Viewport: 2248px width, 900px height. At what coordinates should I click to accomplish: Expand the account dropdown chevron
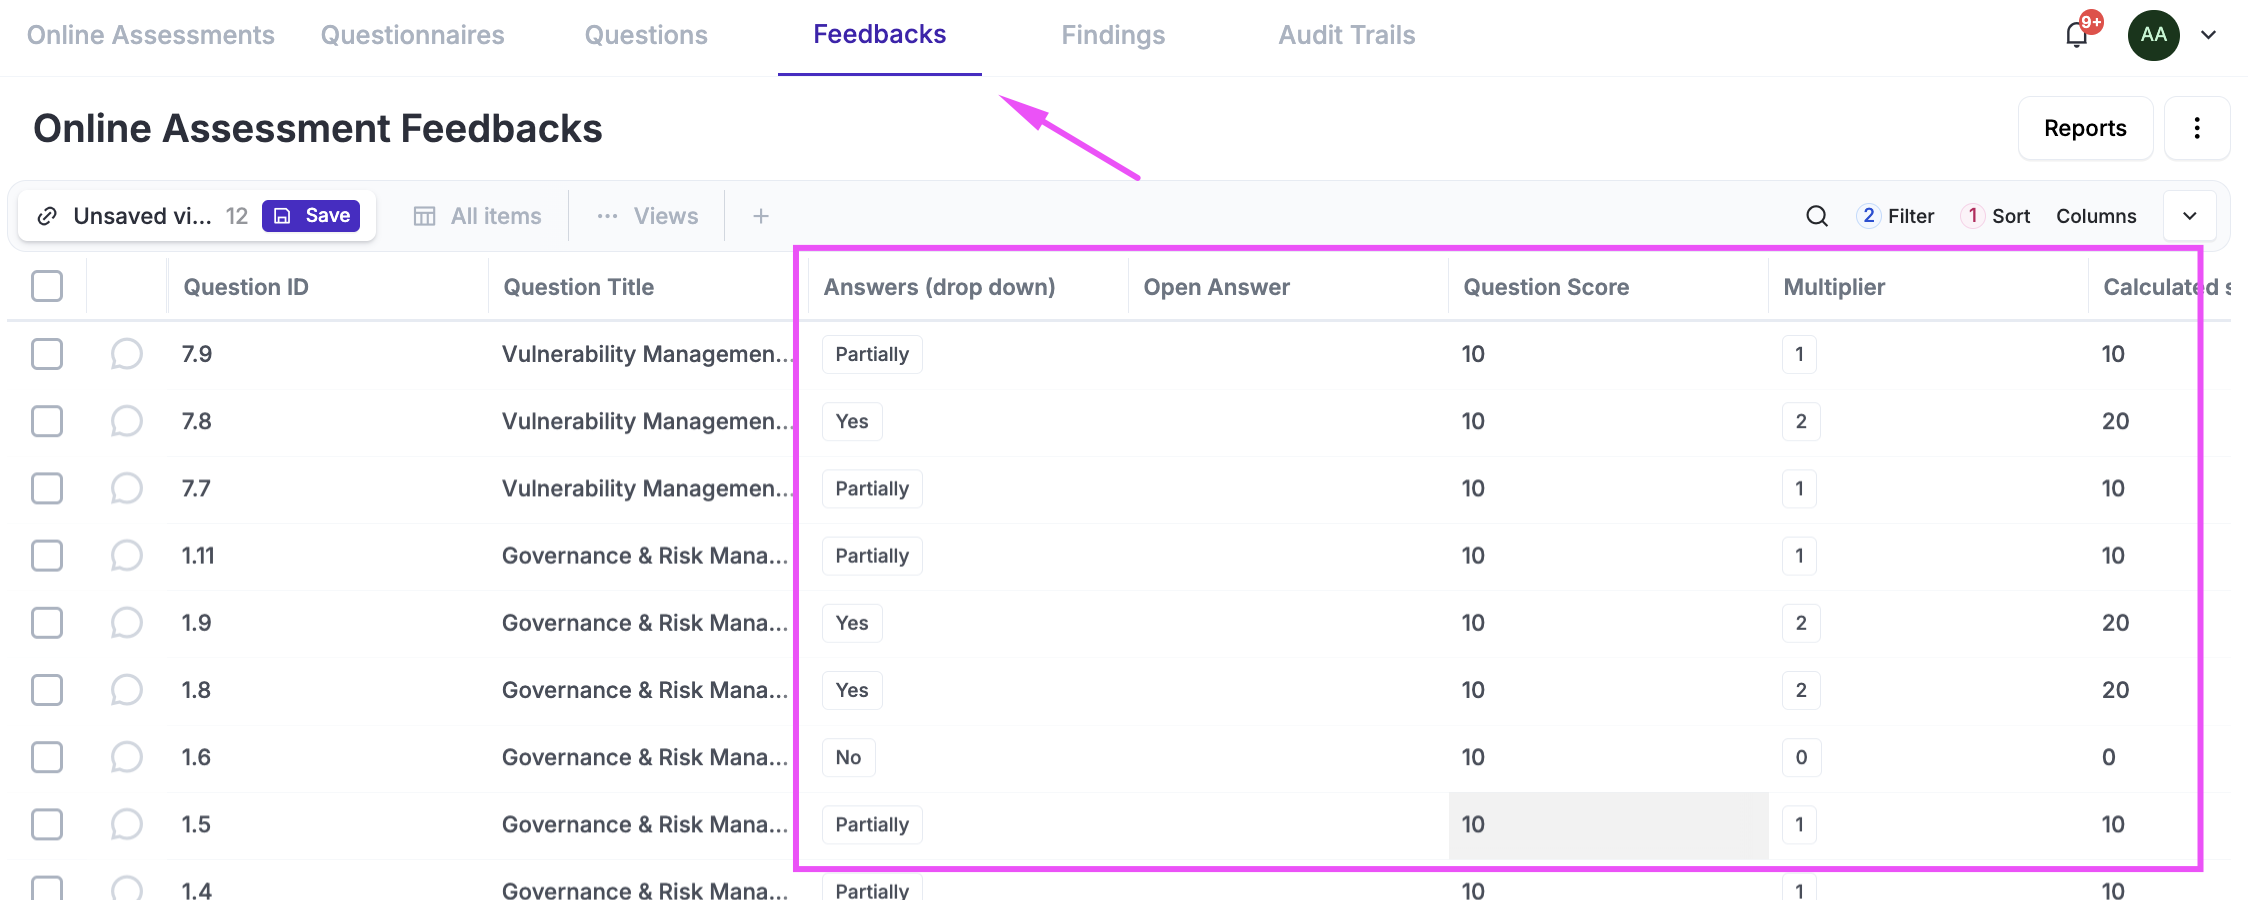[x=2208, y=35]
